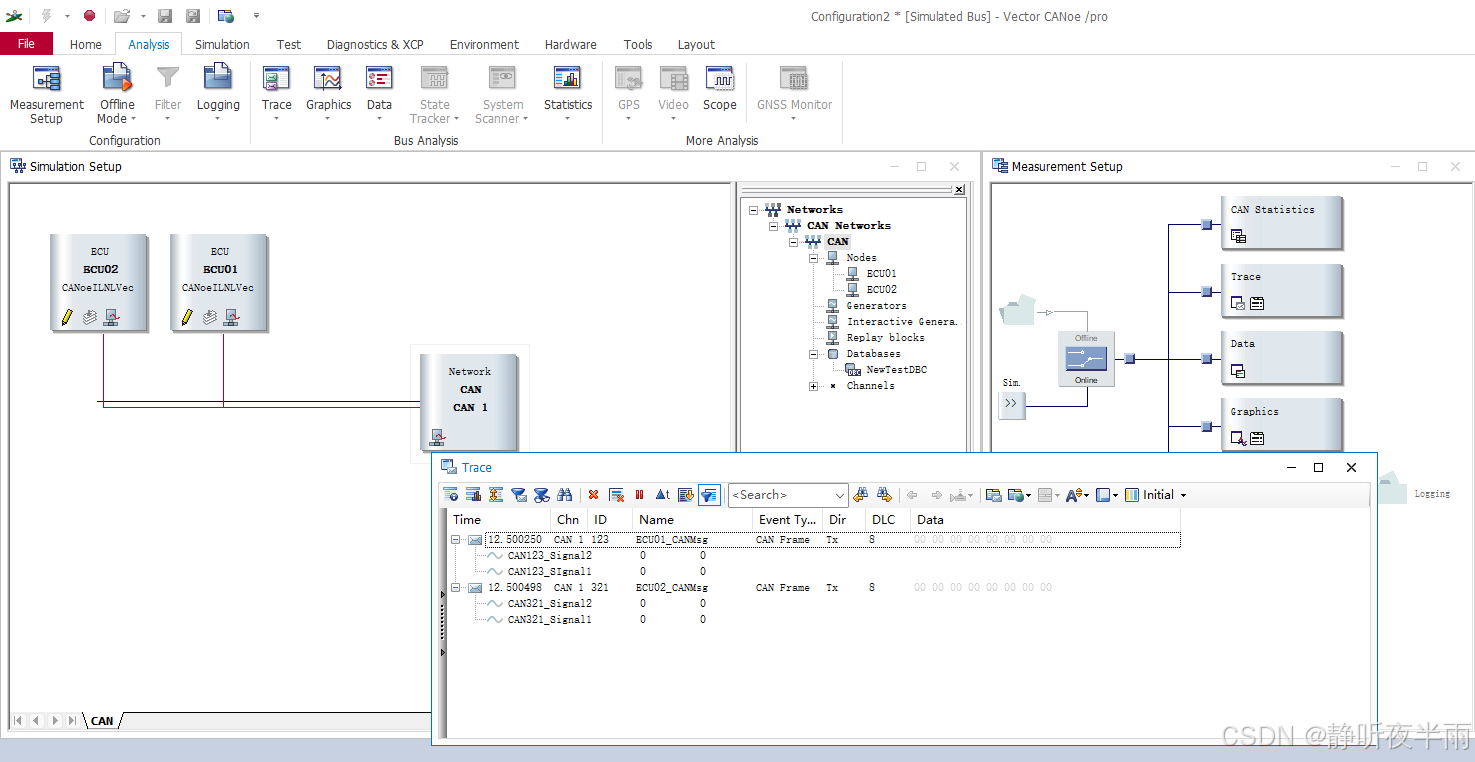Toggle the hotspot square before Trace block

[1206, 292]
